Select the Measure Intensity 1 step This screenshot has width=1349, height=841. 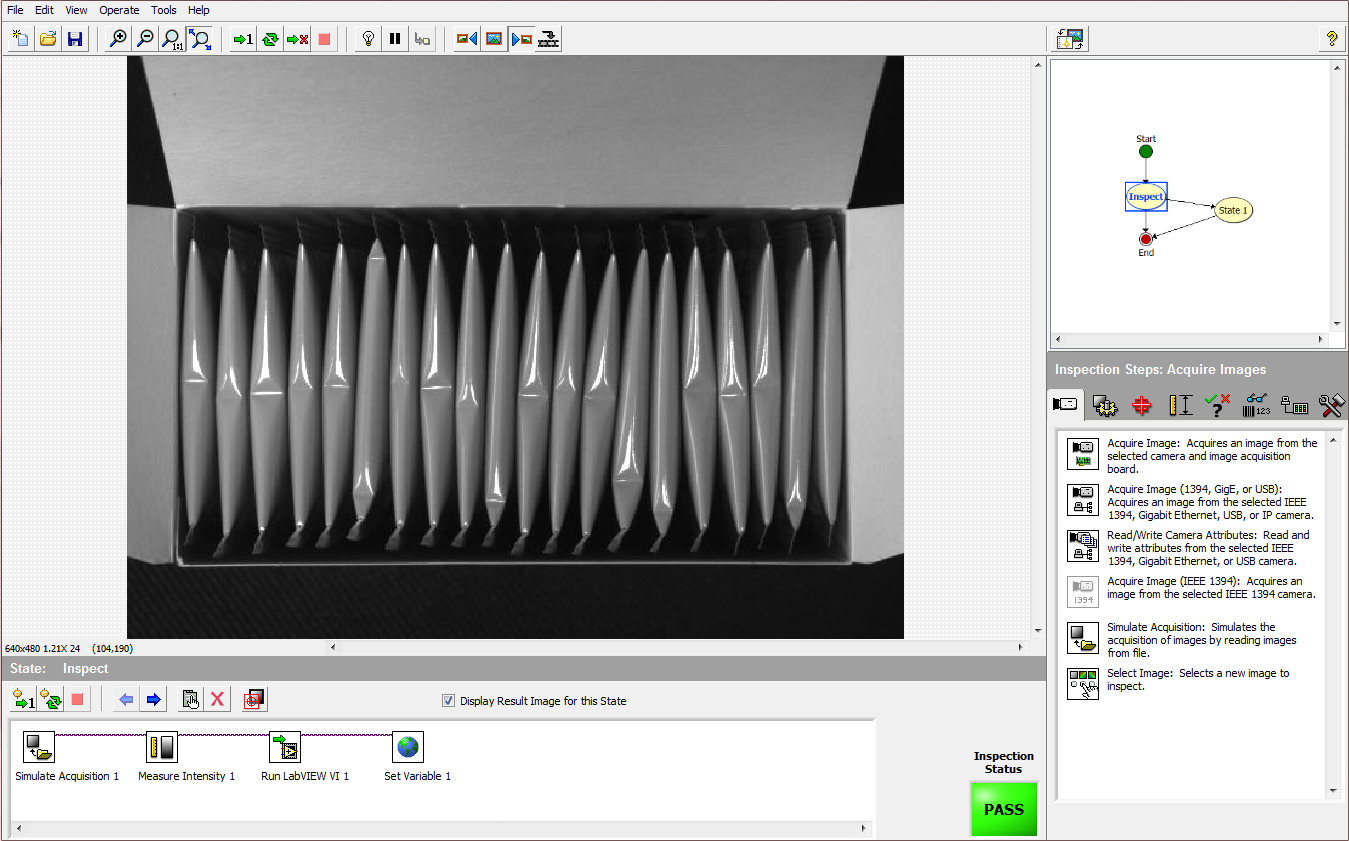(x=162, y=747)
